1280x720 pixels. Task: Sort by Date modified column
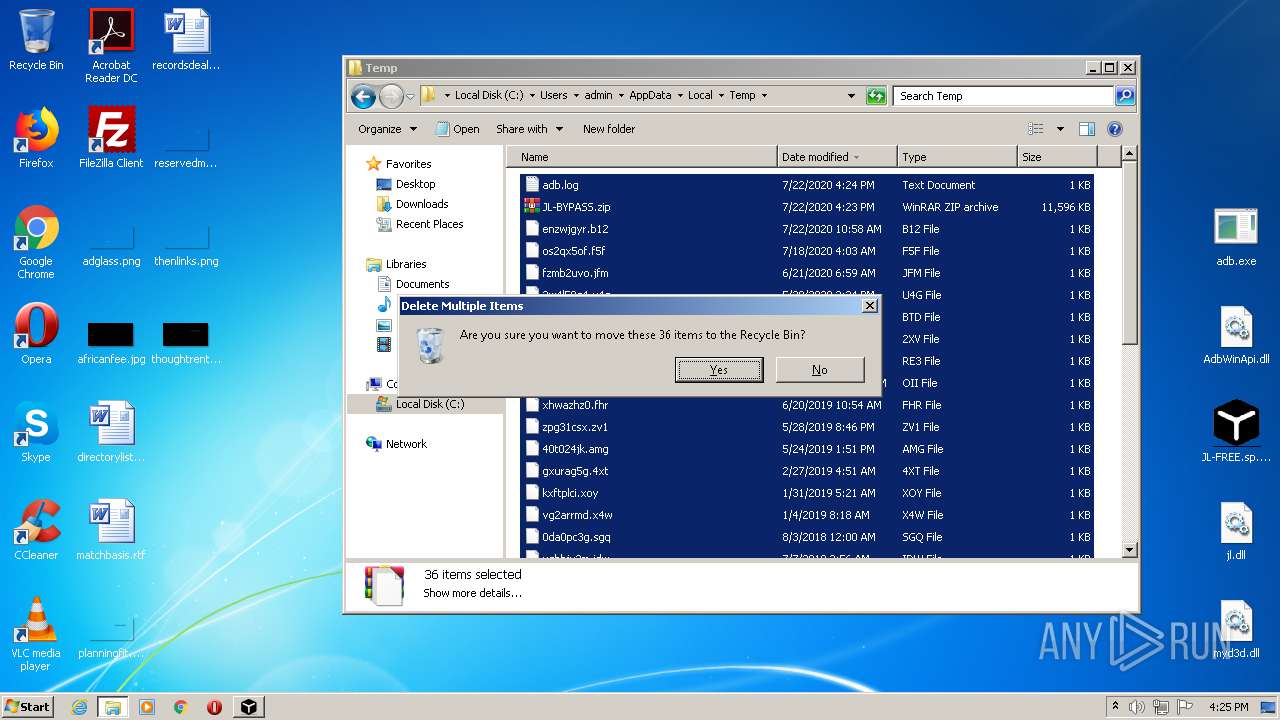click(x=837, y=157)
